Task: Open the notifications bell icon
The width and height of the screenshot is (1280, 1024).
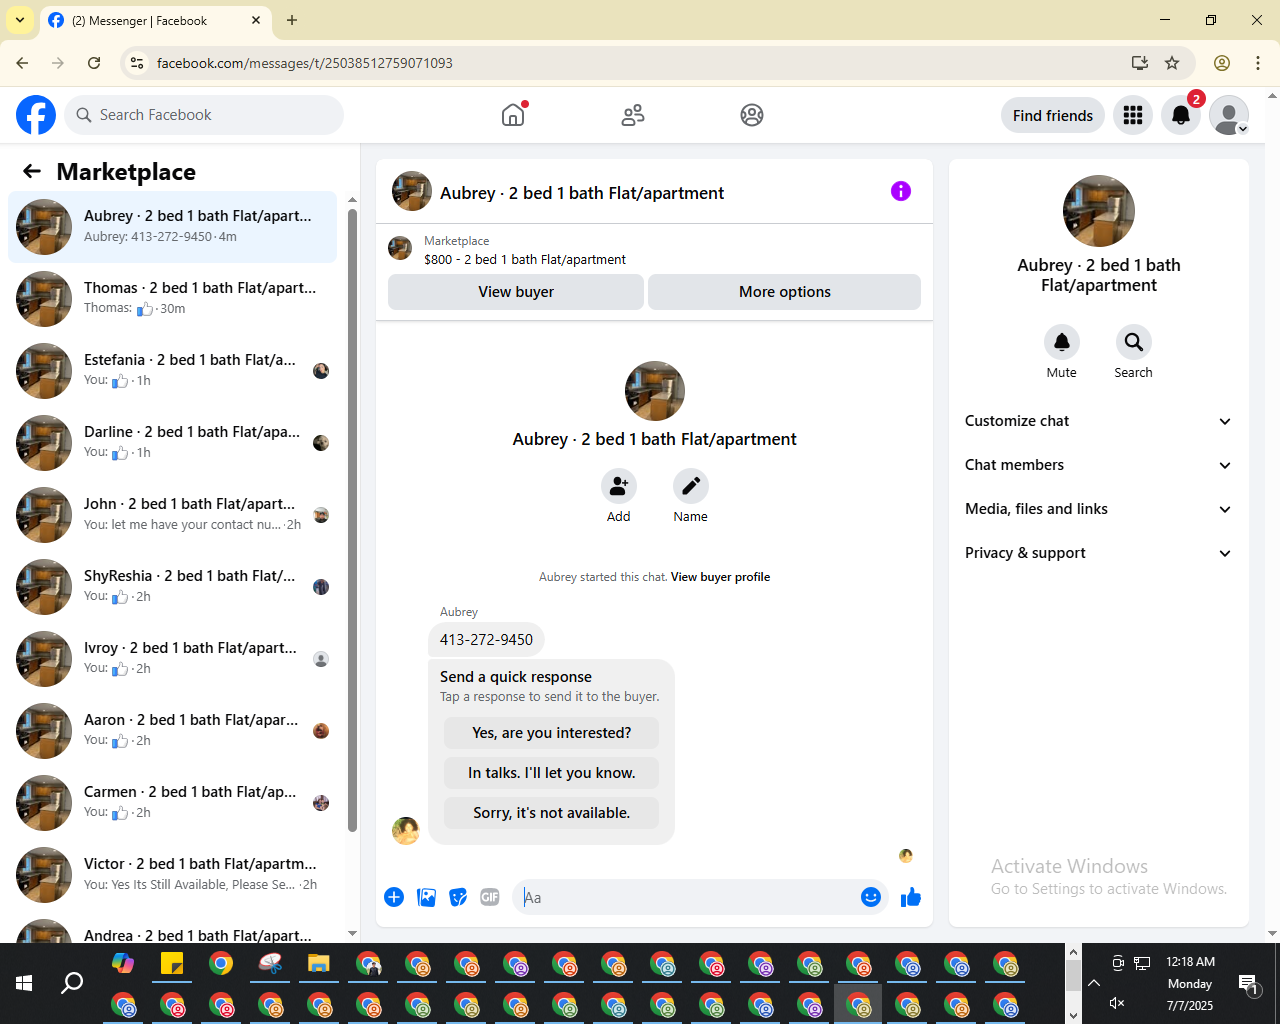Action: [1181, 115]
